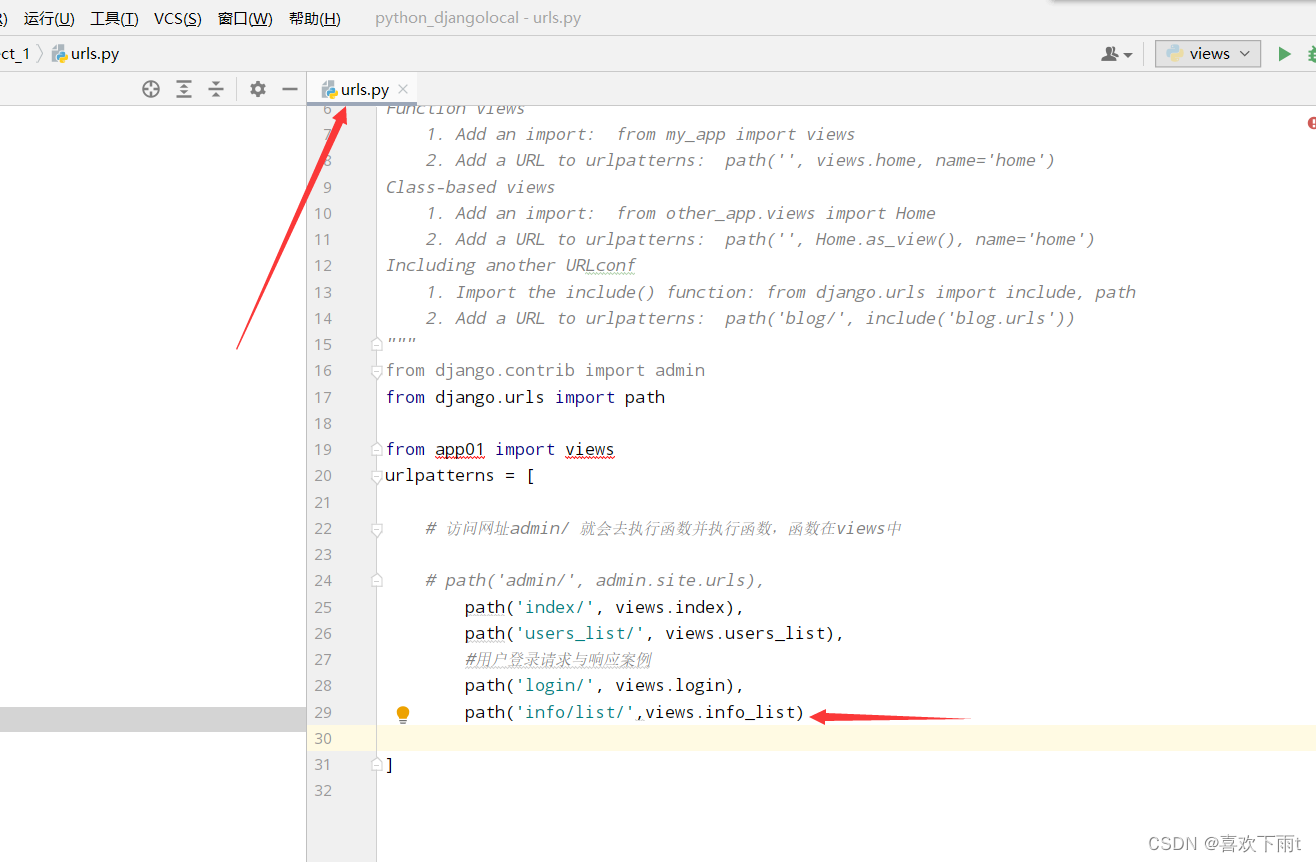The image size is (1316, 862).
Task: Collapse the import fold at line 16
Action: 376,371
